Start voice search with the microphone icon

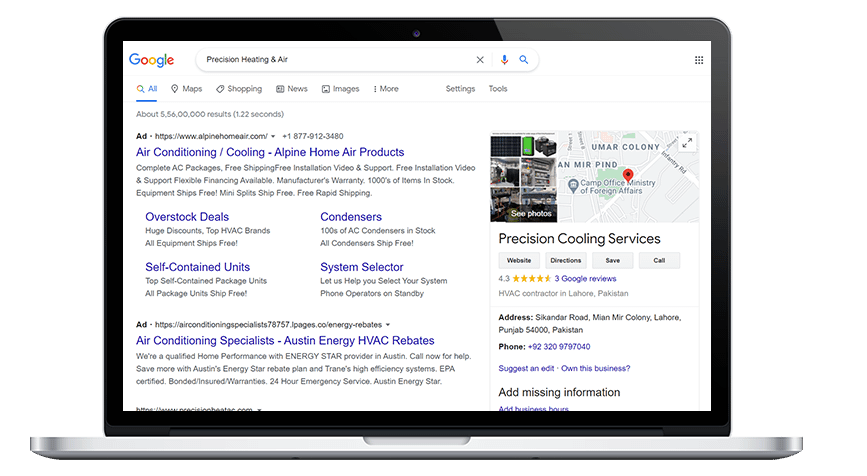coord(504,60)
